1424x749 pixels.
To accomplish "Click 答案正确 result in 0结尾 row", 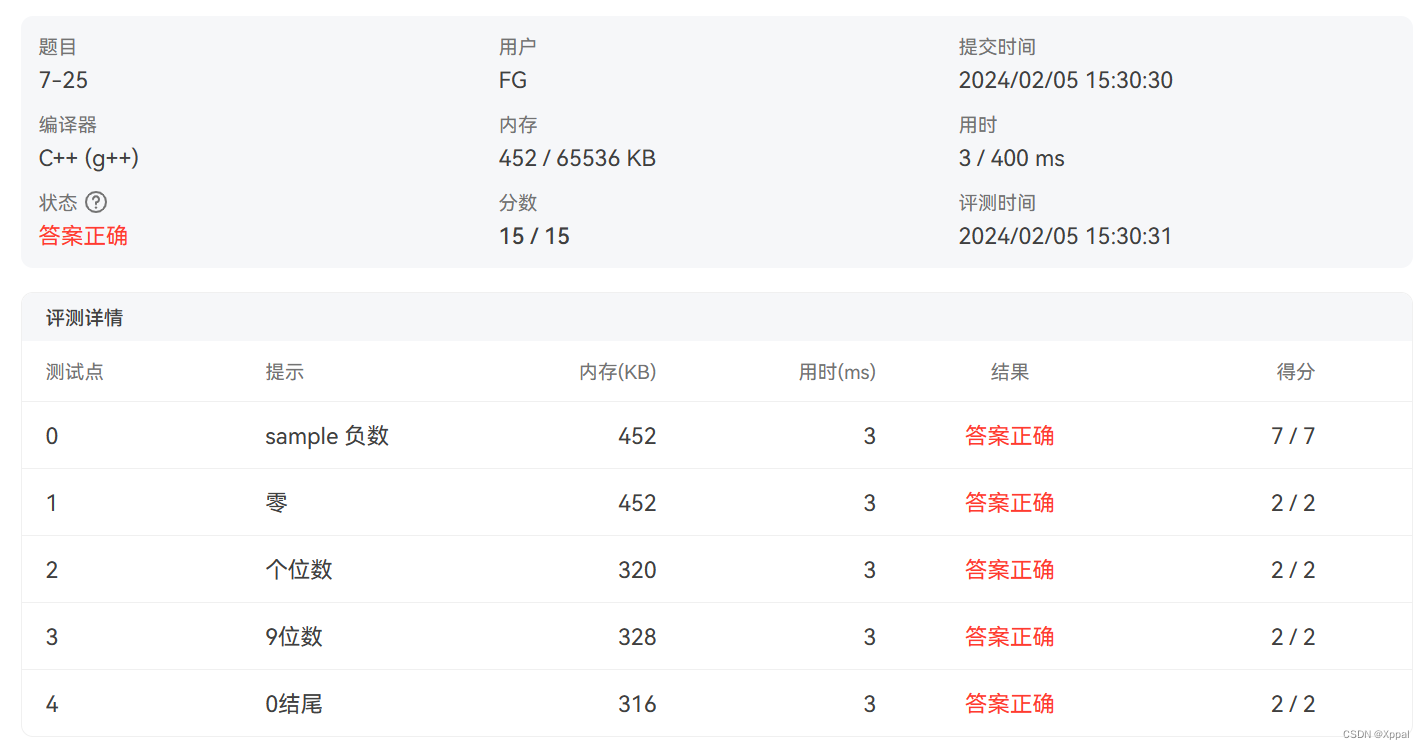I will point(1010,704).
